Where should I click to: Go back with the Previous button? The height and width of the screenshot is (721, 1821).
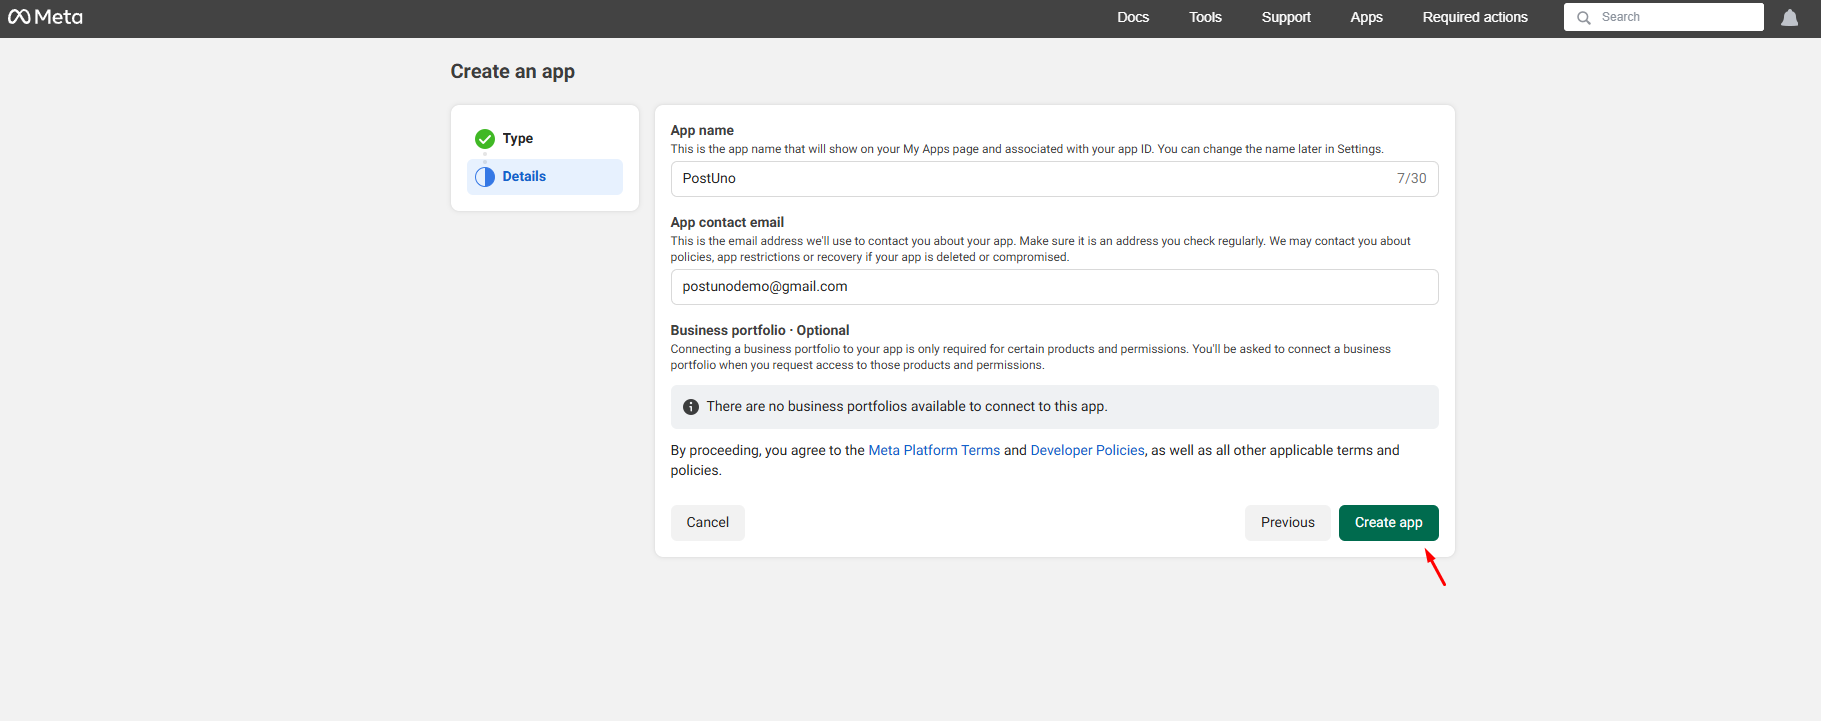tap(1287, 523)
